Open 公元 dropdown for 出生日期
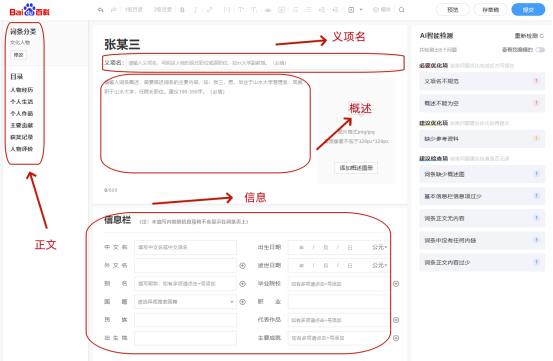The width and height of the screenshot is (553, 361). pos(379,247)
